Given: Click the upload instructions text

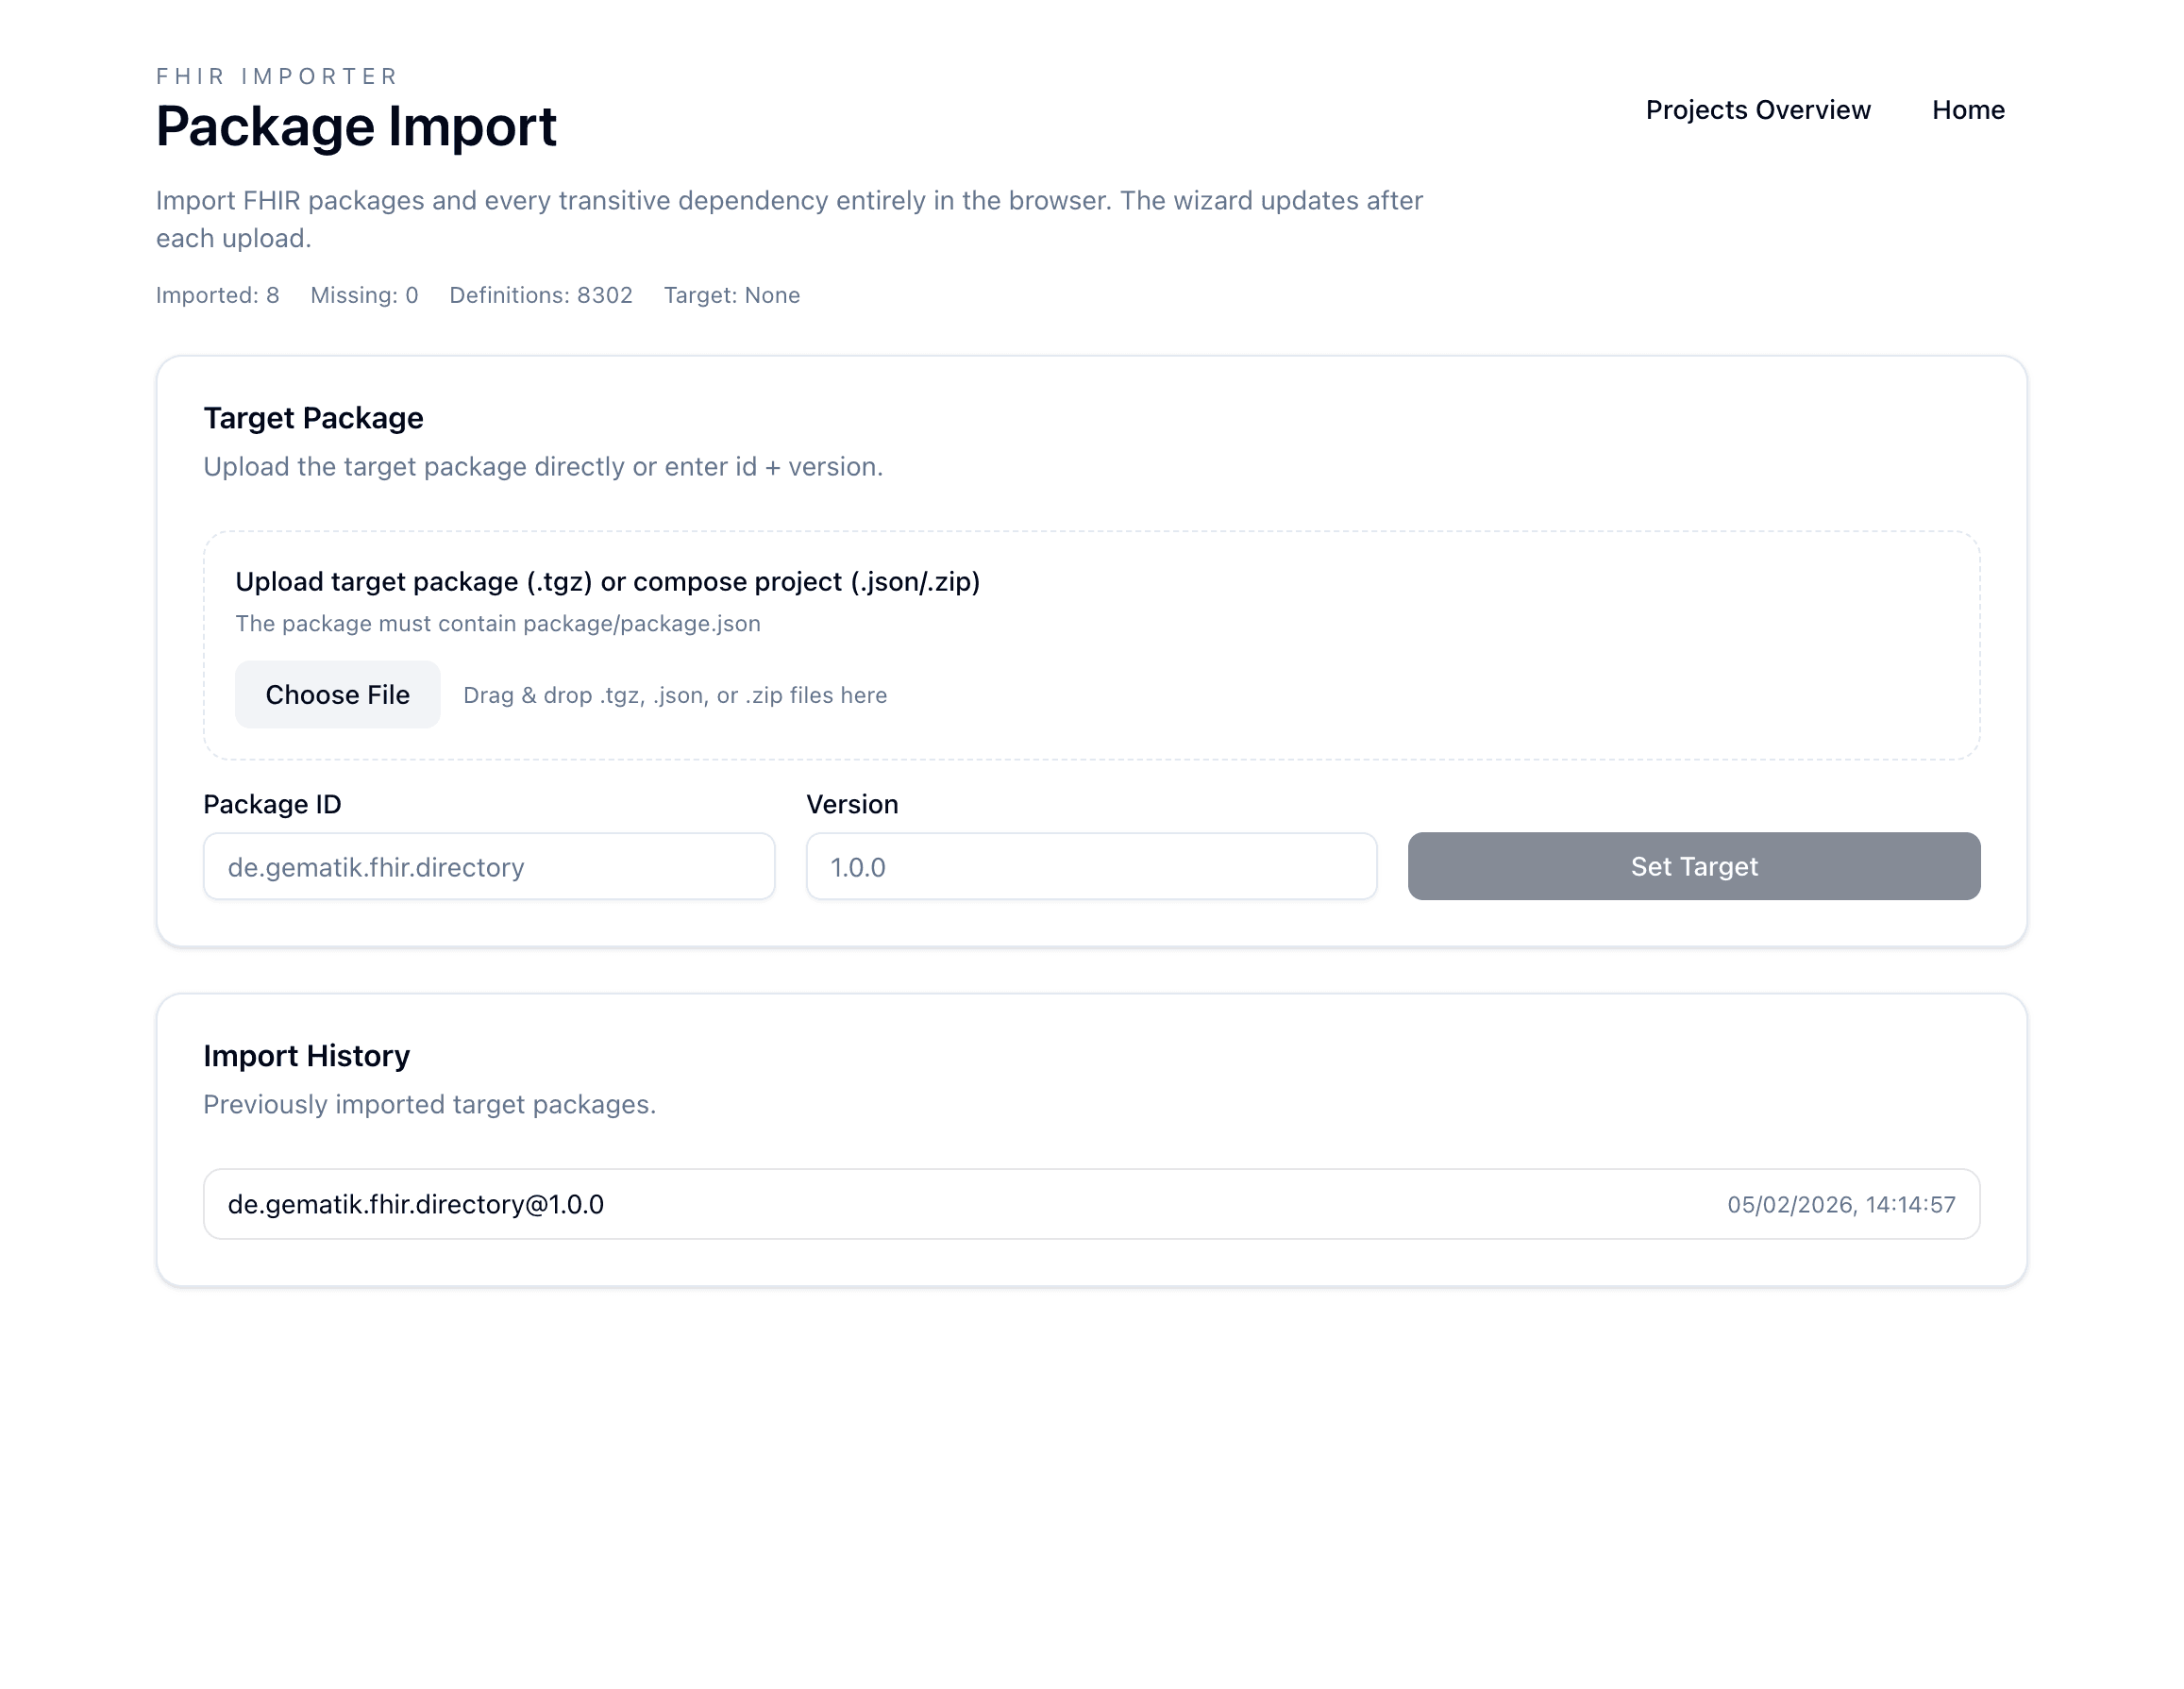Looking at the screenshot, I should pos(608,582).
